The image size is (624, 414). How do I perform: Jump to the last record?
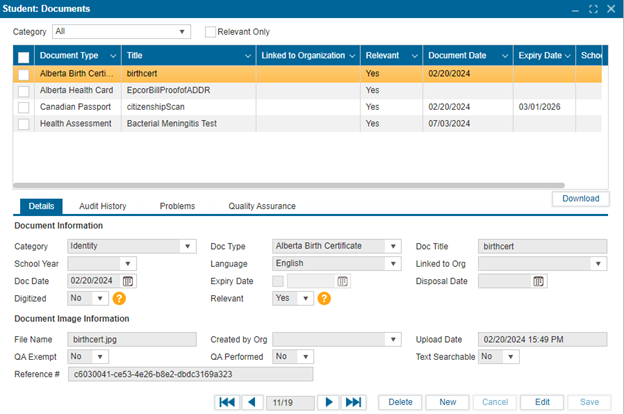coord(353,402)
